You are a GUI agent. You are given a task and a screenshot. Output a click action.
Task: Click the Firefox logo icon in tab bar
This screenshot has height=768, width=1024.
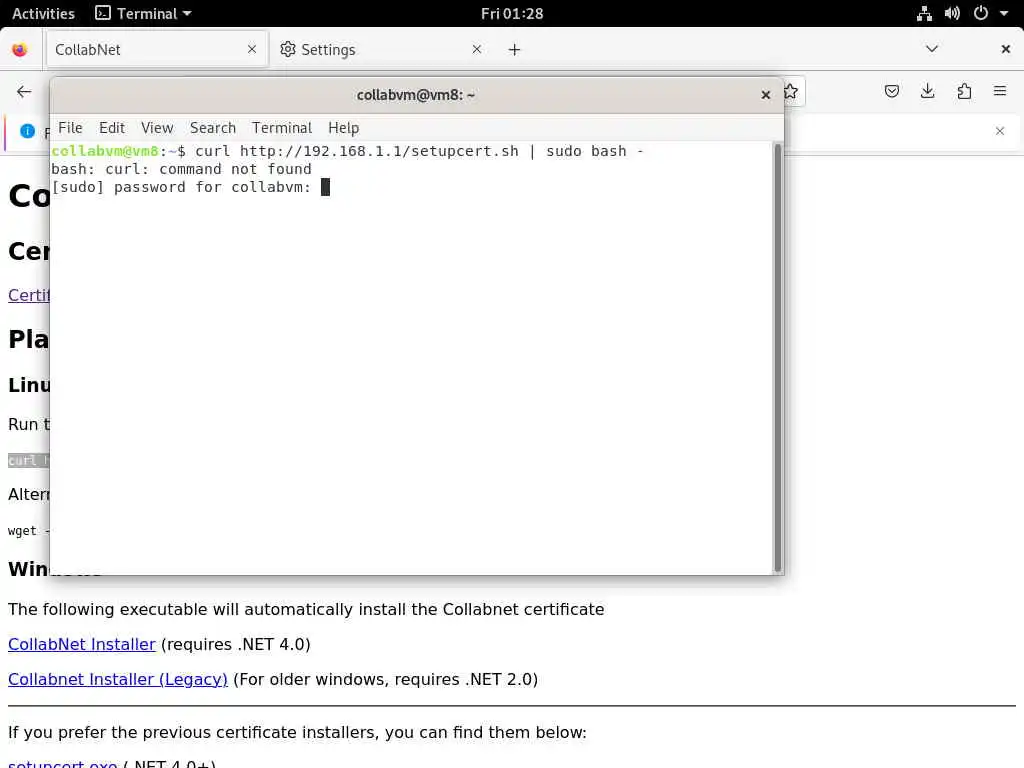point(20,50)
